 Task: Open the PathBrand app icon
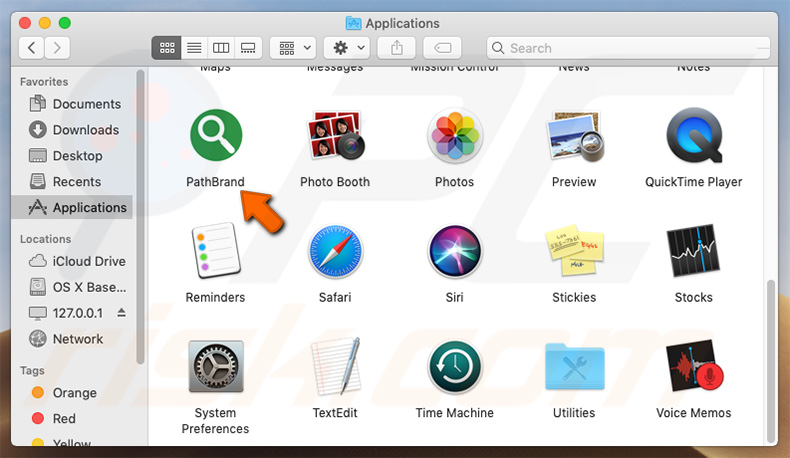point(216,135)
